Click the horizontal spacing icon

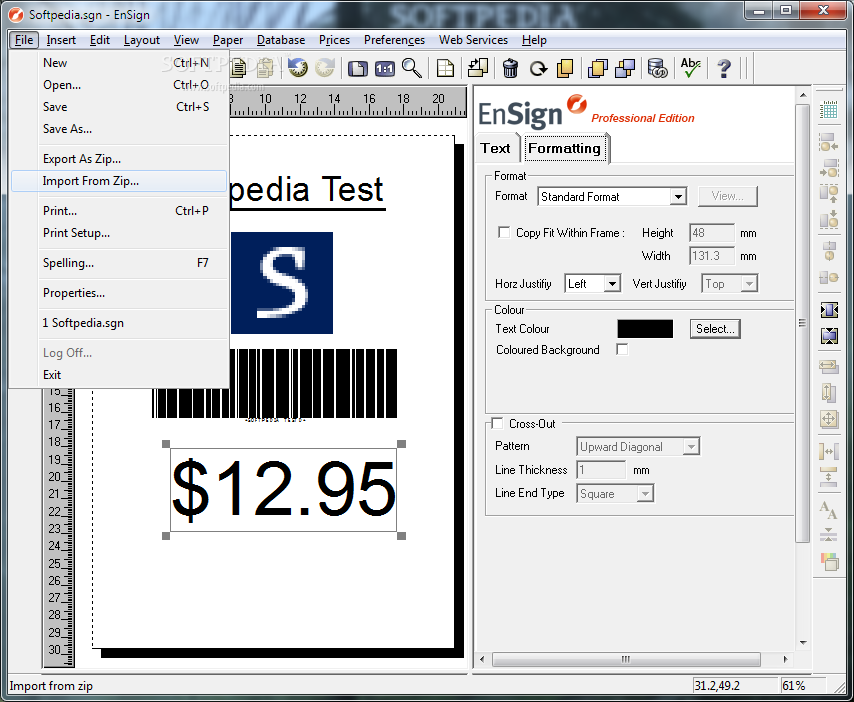[828, 451]
